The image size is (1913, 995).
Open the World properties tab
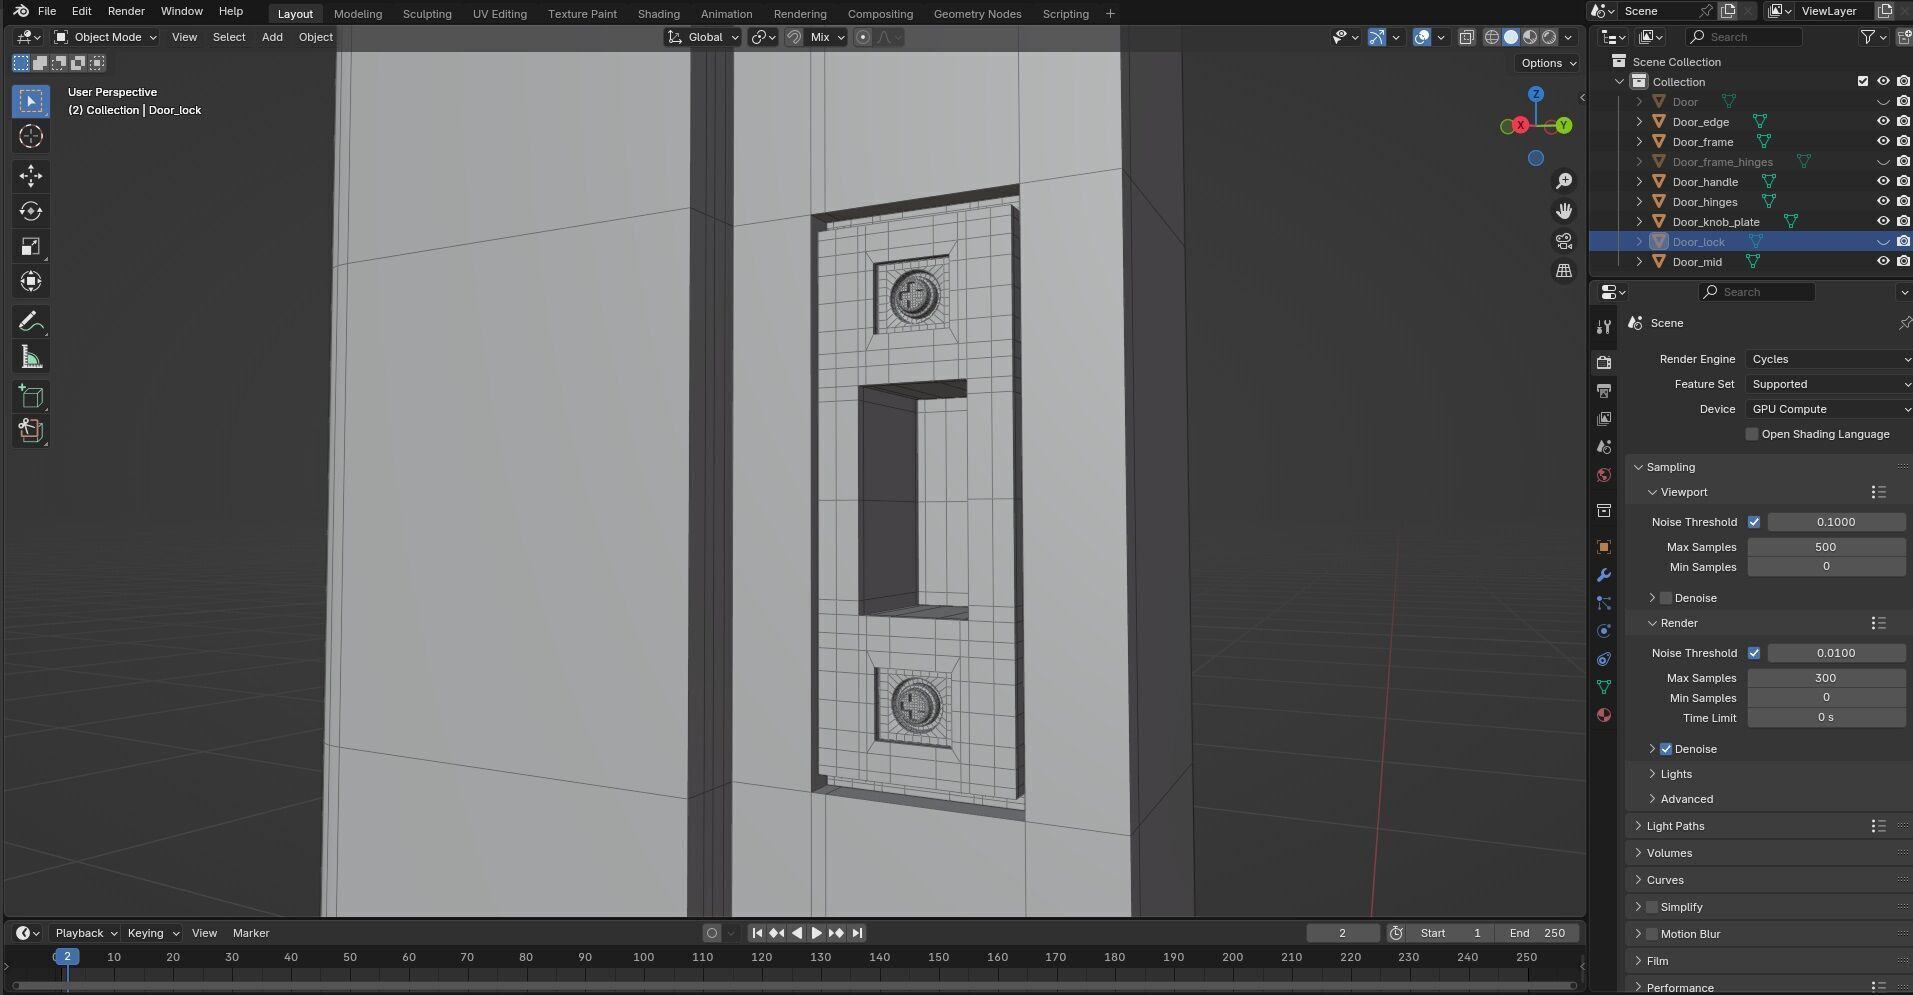(1604, 475)
